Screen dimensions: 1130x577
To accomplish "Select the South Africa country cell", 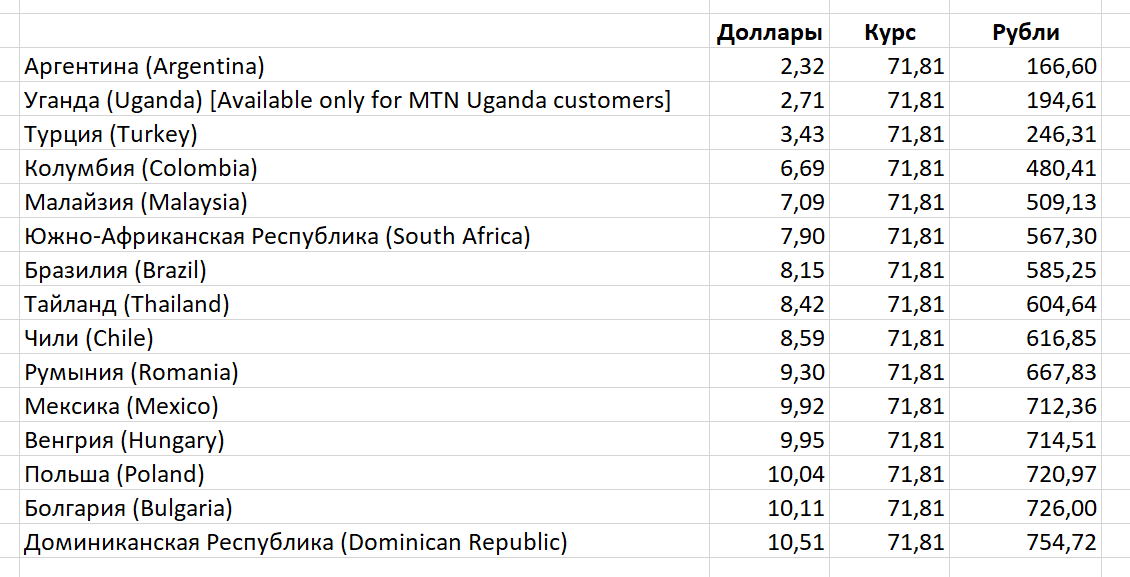I will pyautogui.click(x=364, y=236).
